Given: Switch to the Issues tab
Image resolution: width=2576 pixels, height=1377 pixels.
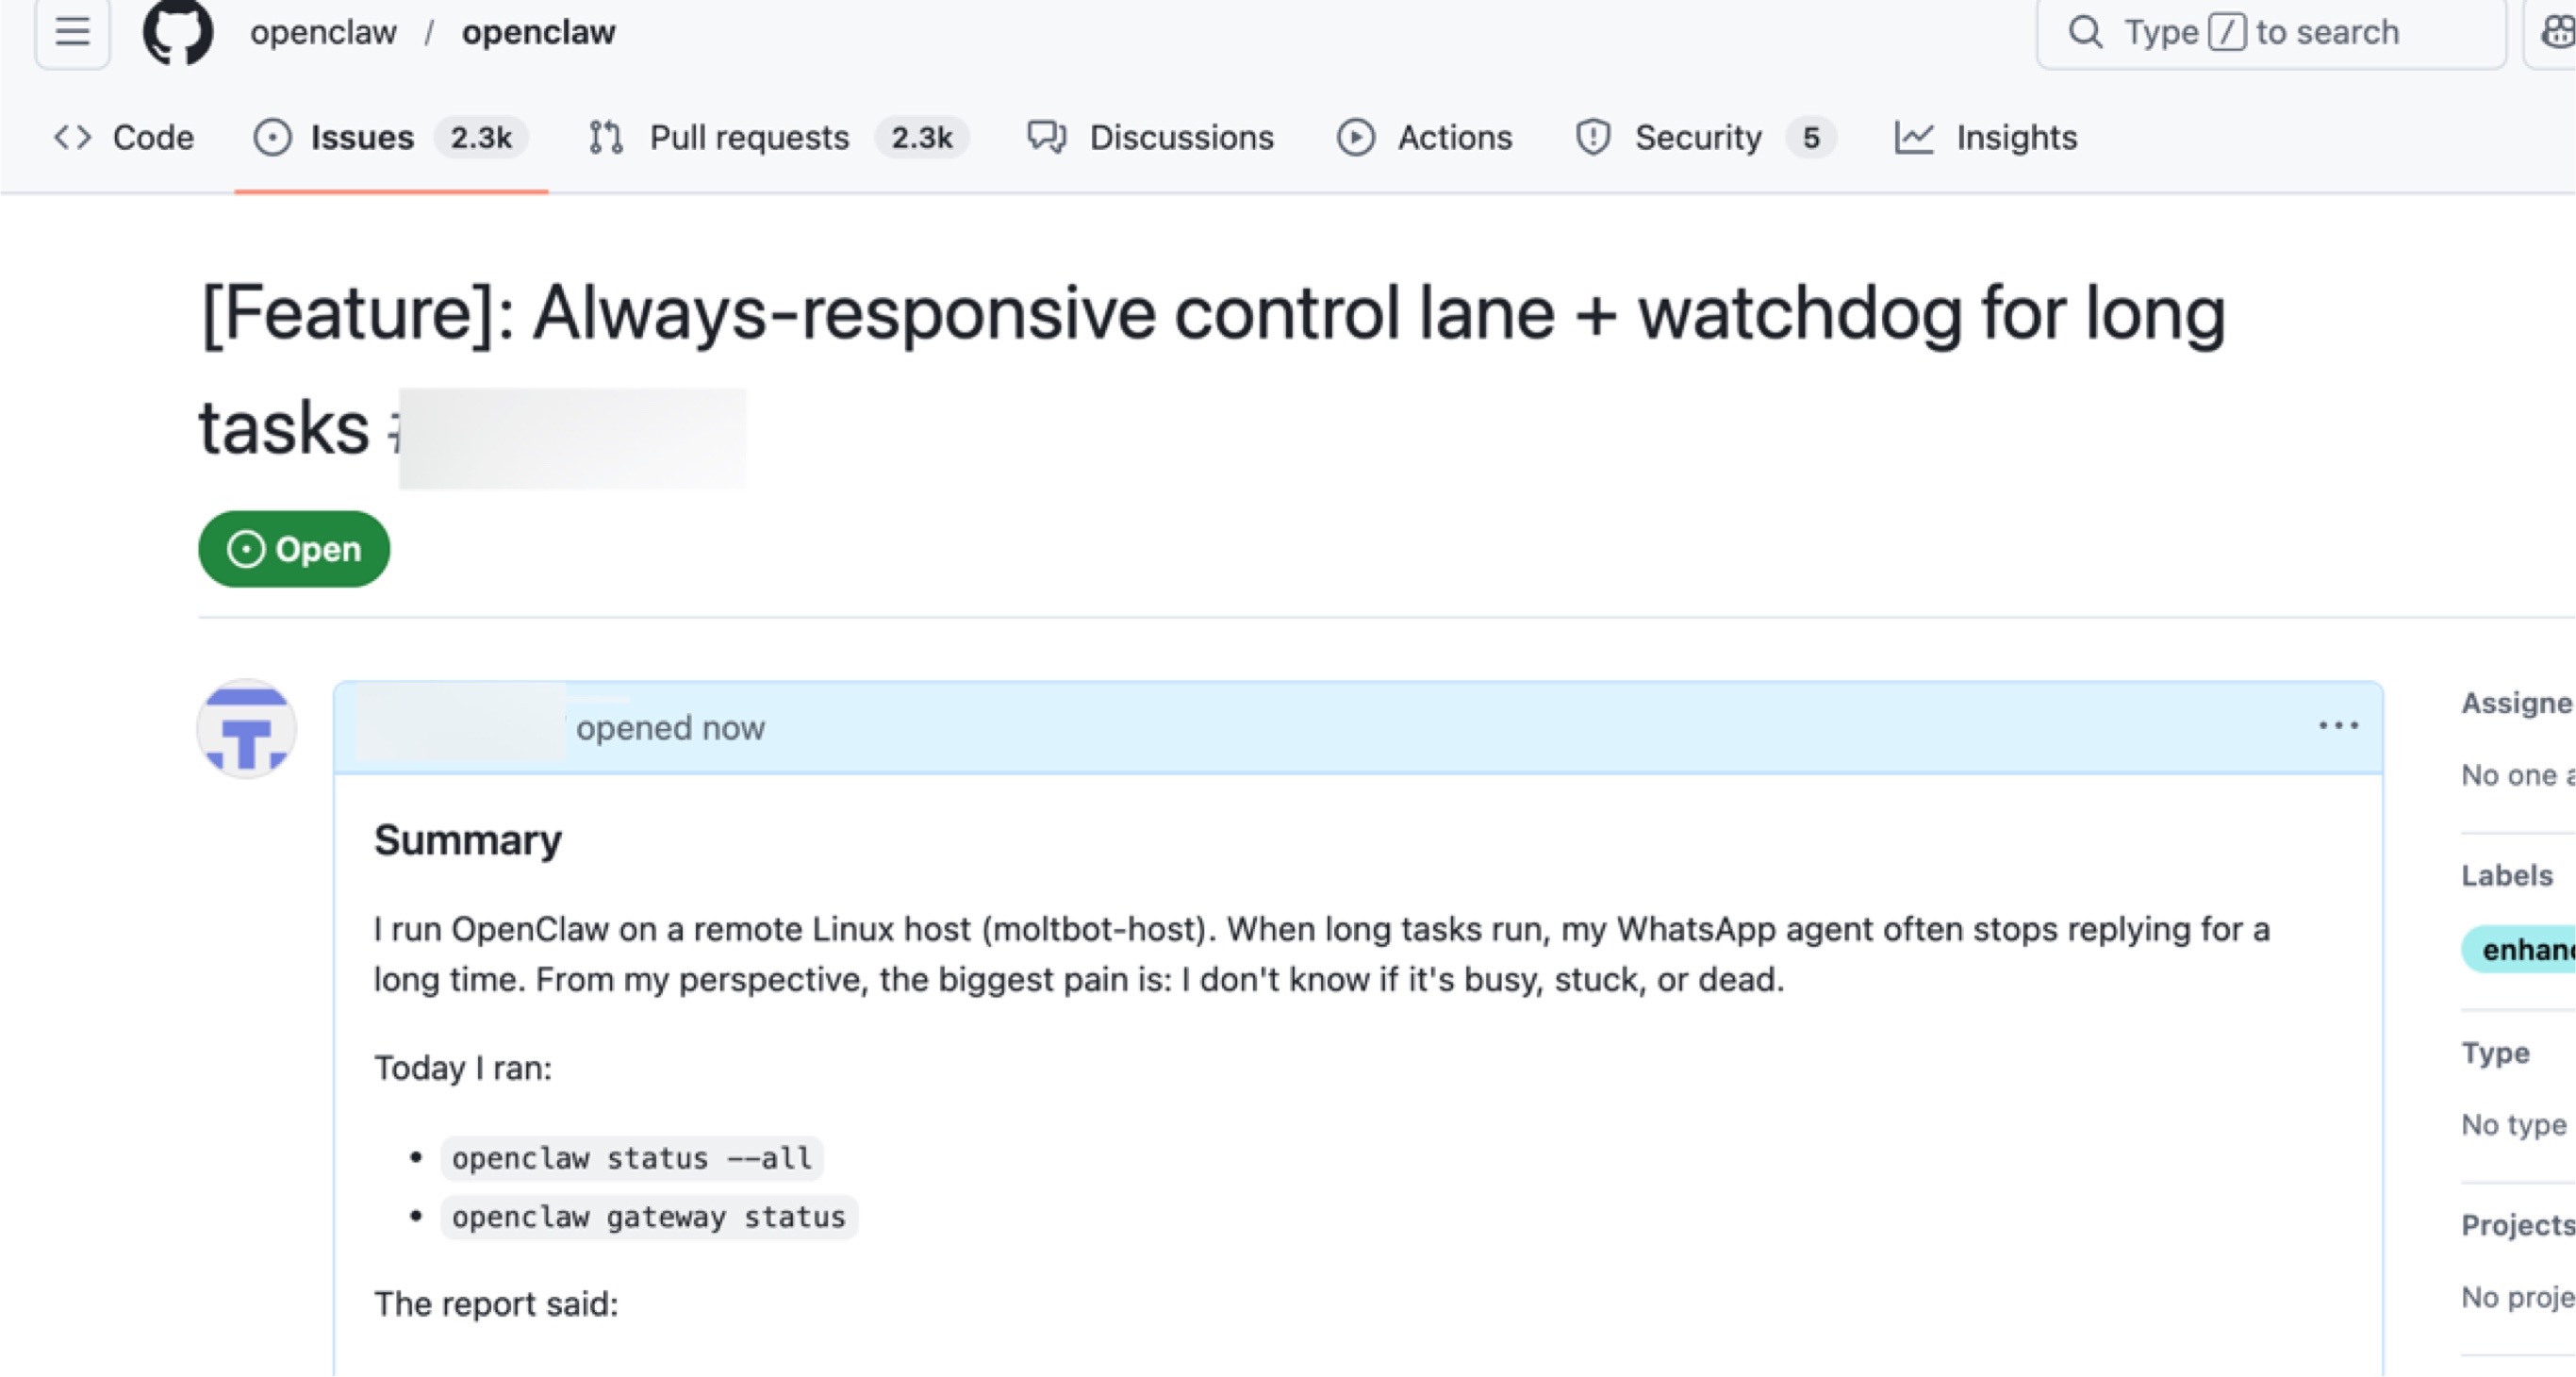Looking at the screenshot, I should tap(362, 137).
